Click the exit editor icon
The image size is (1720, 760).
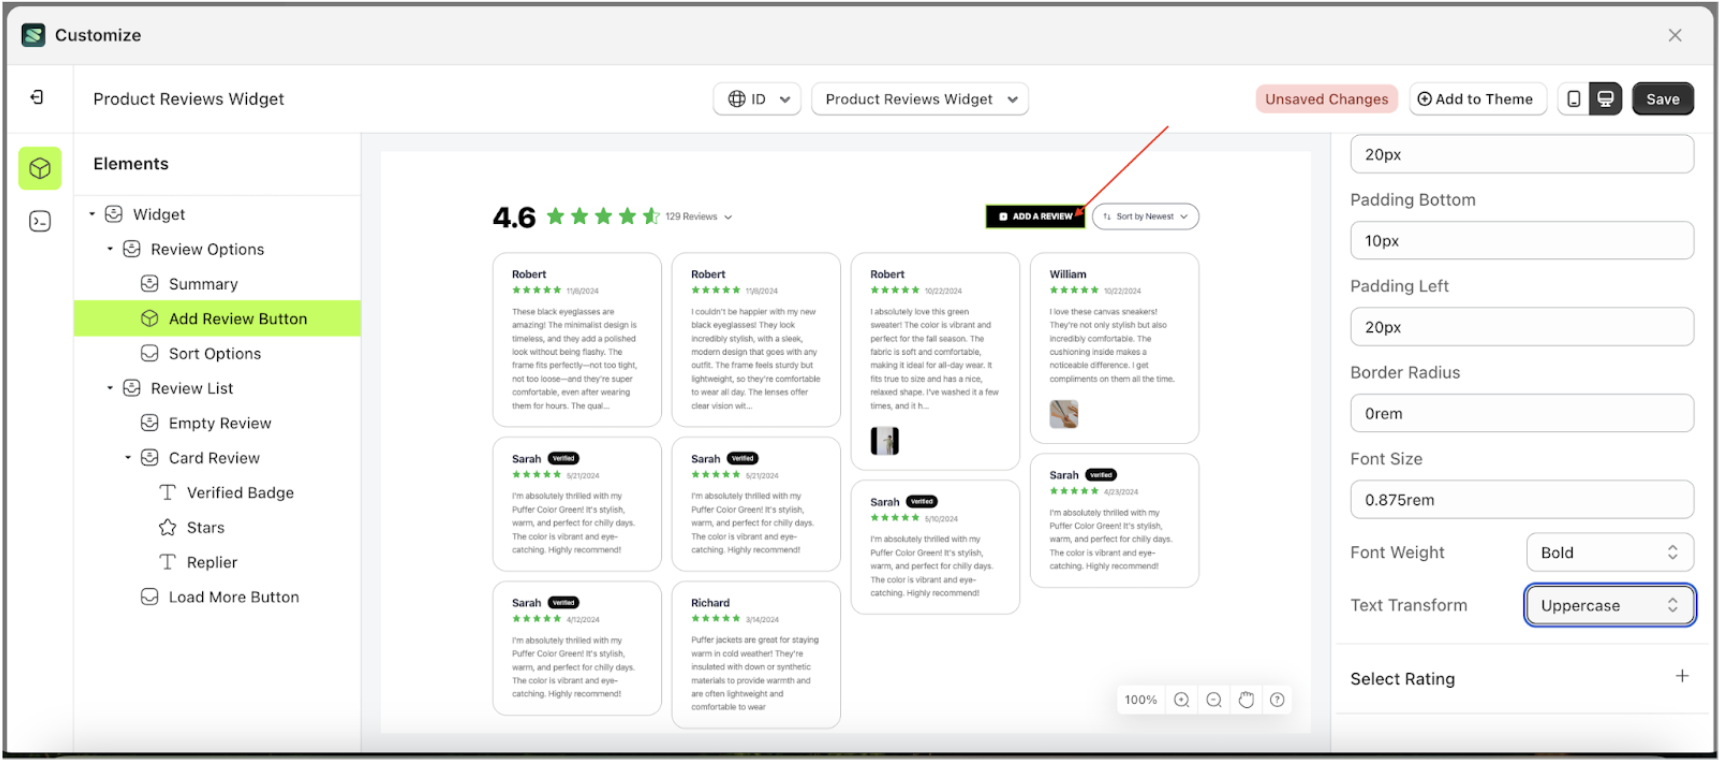click(x=37, y=97)
